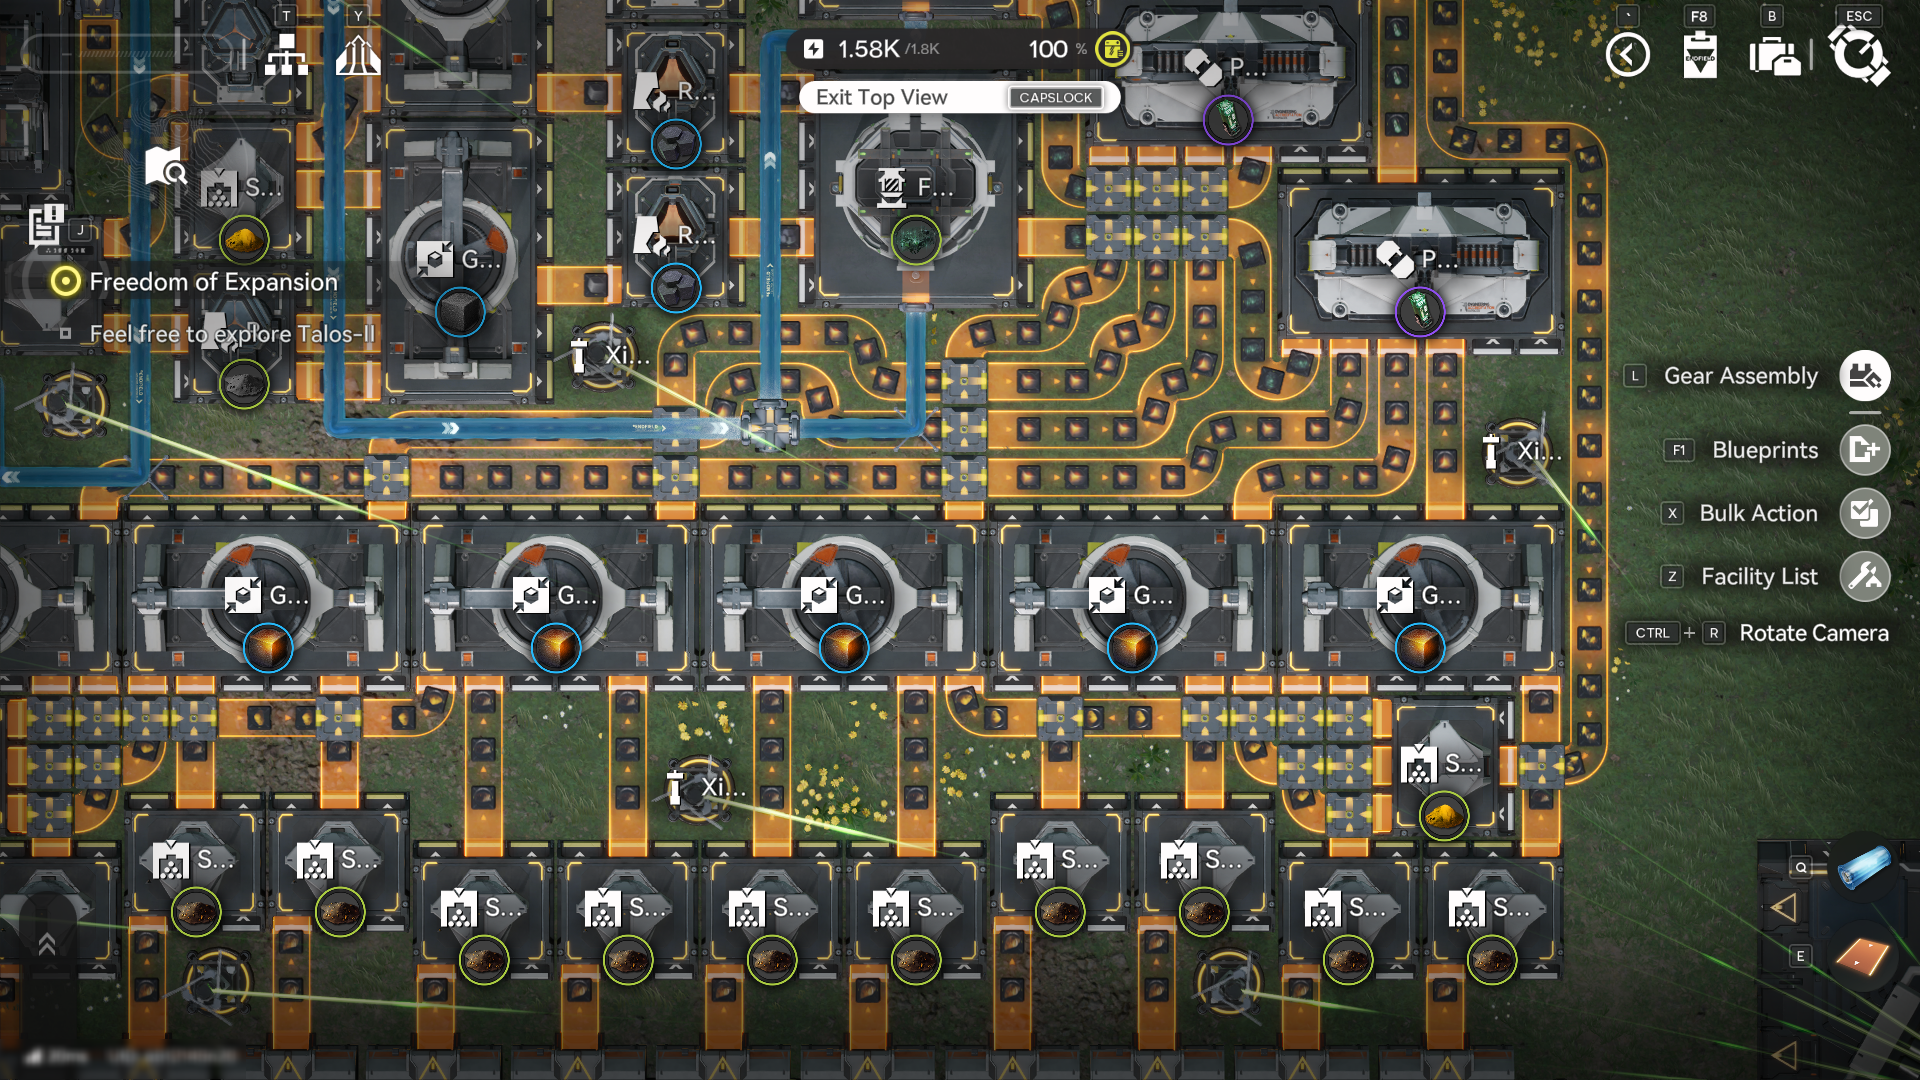Click the 1.58K power usage readout
This screenshot has height=1080, width=1920.
869,49
